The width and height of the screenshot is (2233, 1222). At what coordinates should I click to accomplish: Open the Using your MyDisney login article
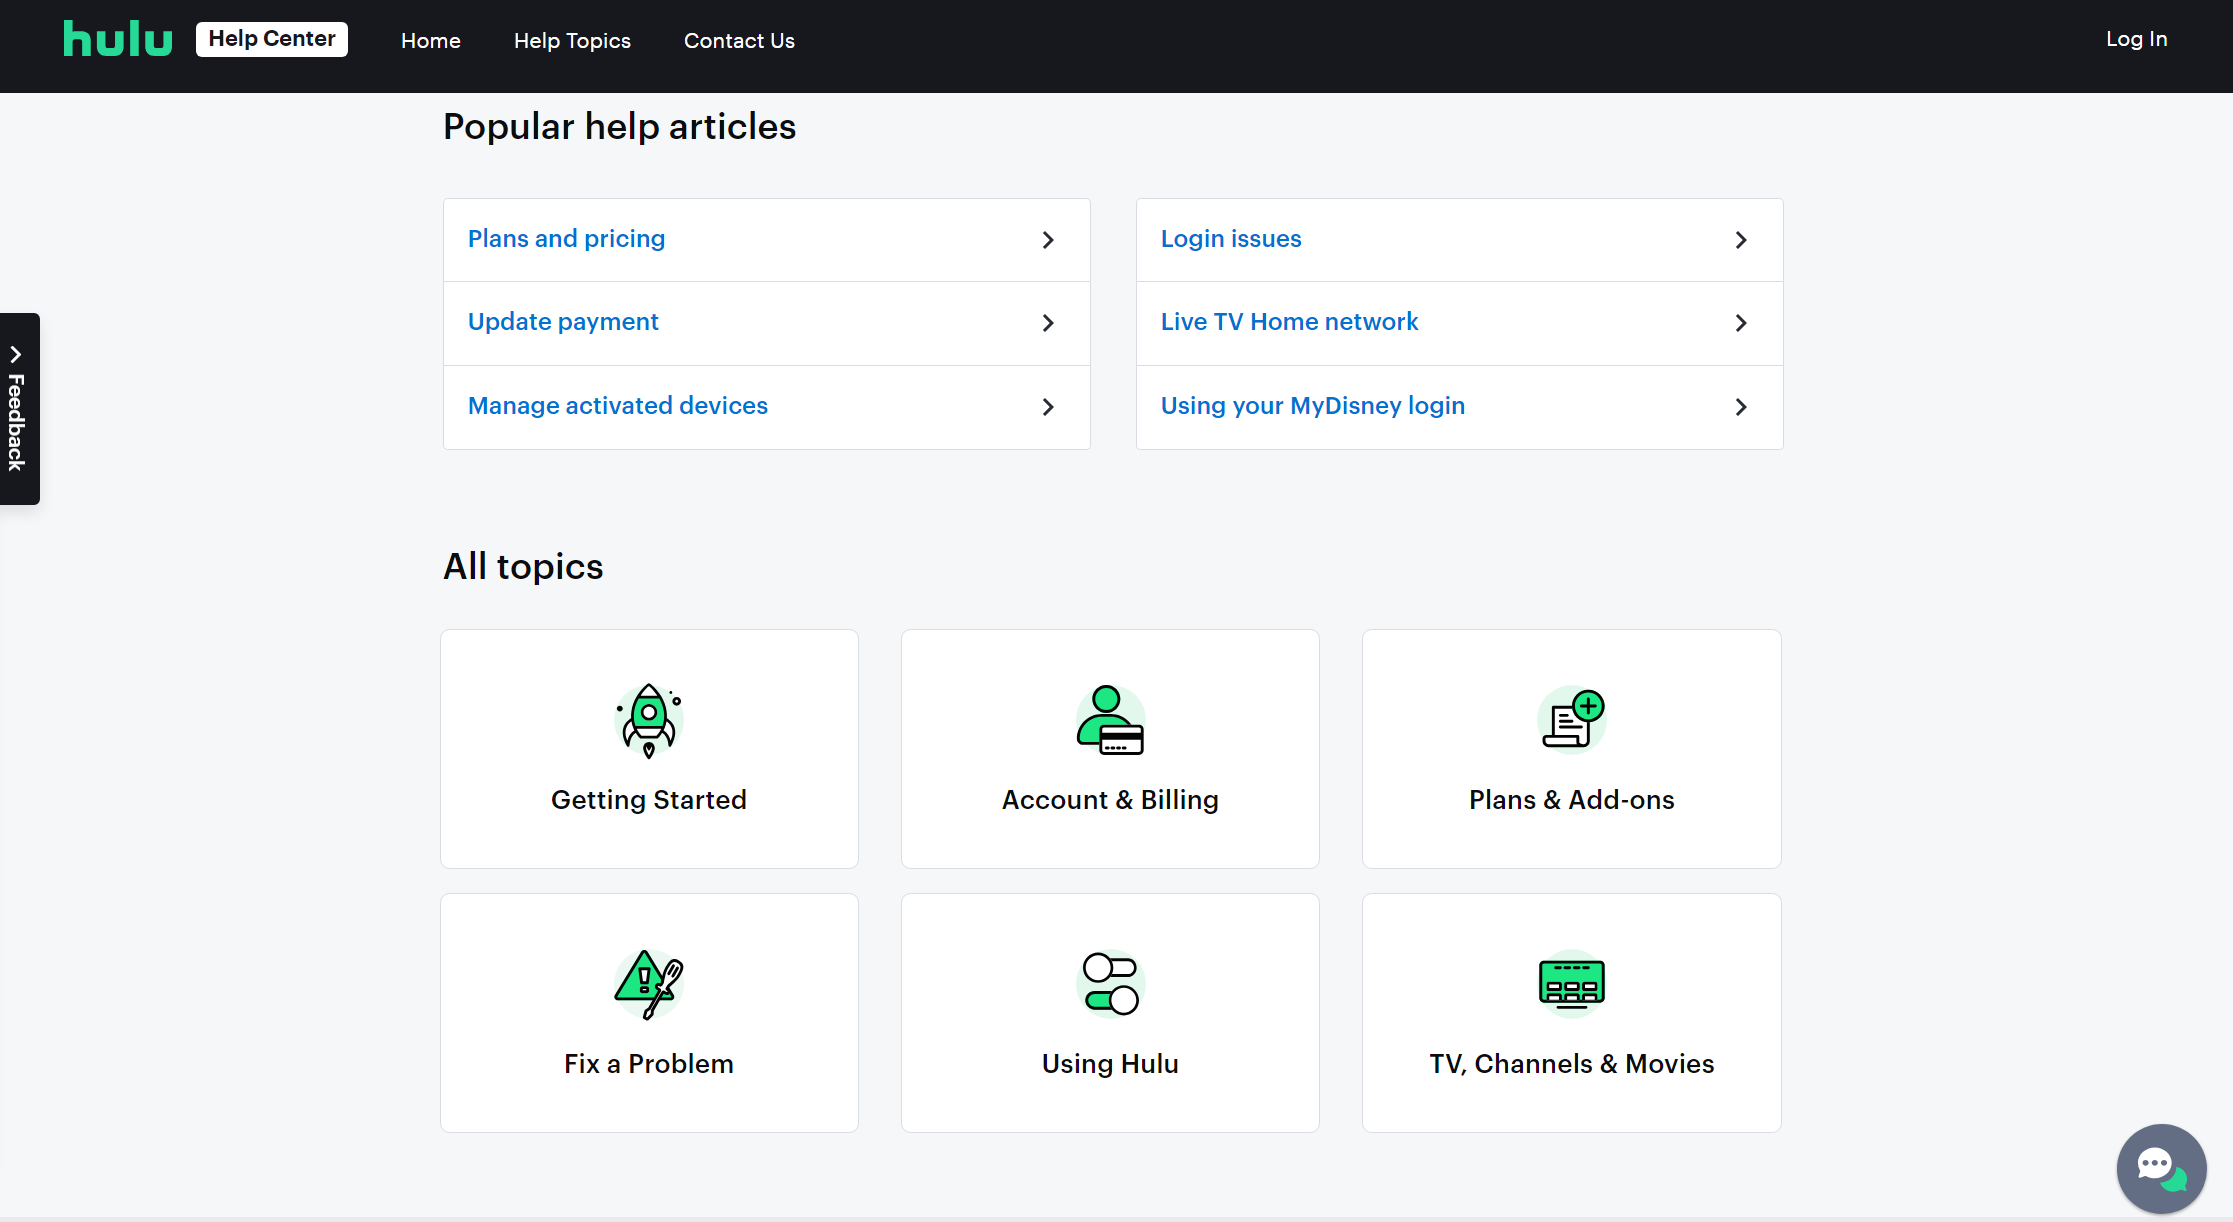click(x=1459, y=407)
